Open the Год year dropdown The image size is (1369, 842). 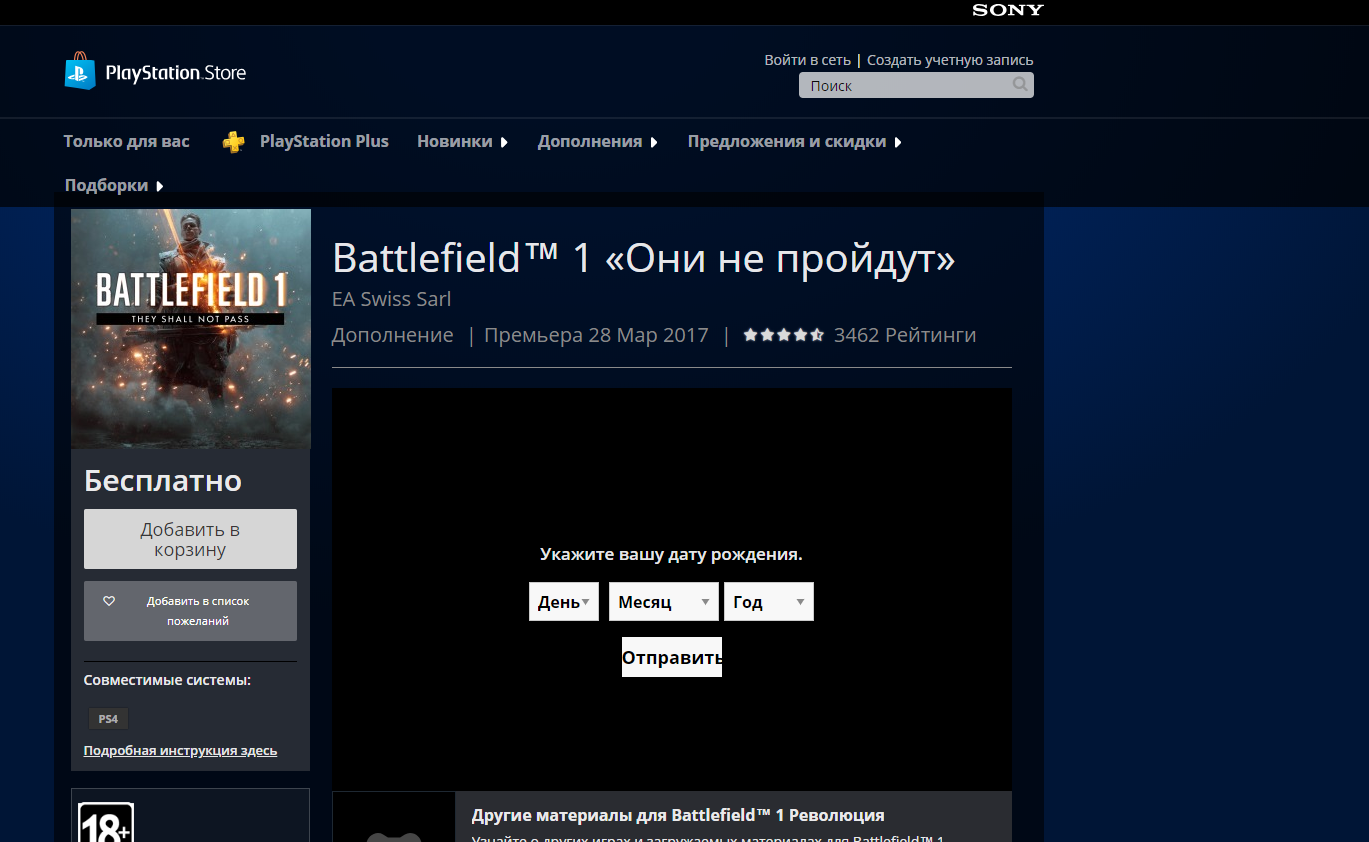pyautogui.click(x=769, y=602)
